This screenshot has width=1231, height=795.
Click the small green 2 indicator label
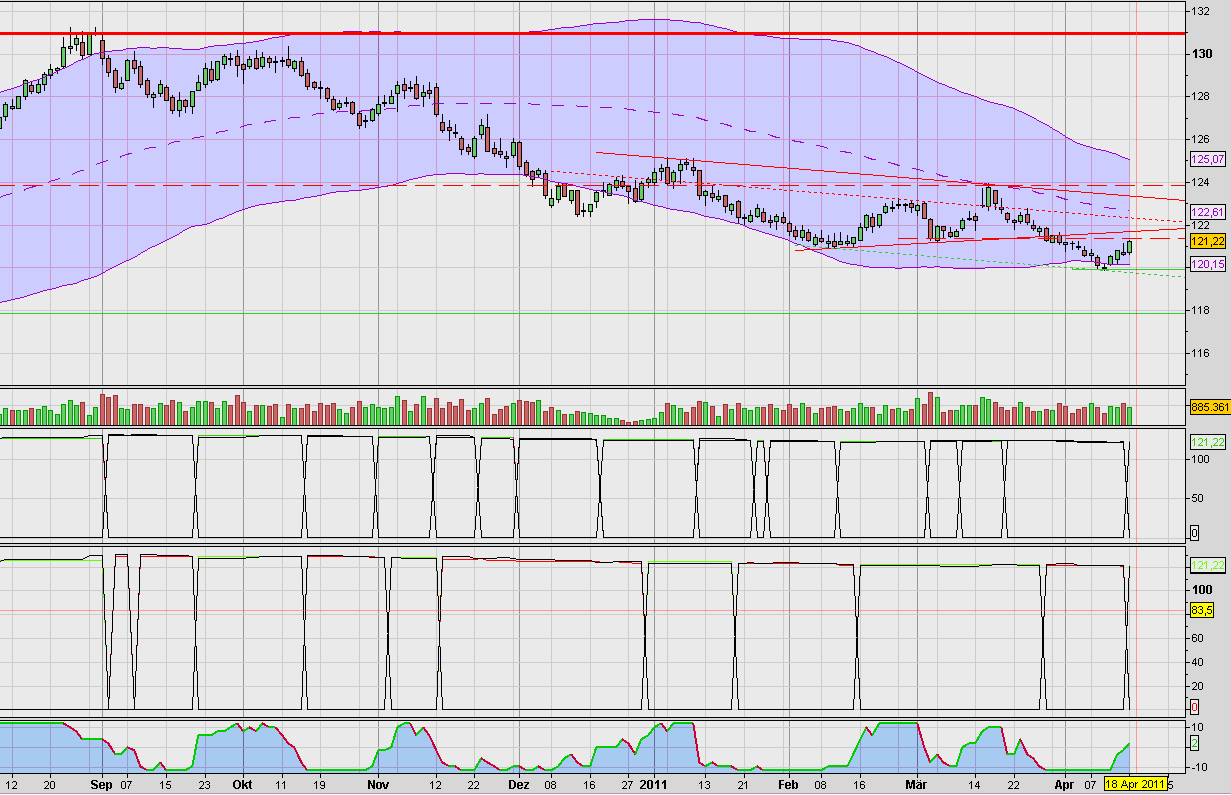tap(1196, 742)
